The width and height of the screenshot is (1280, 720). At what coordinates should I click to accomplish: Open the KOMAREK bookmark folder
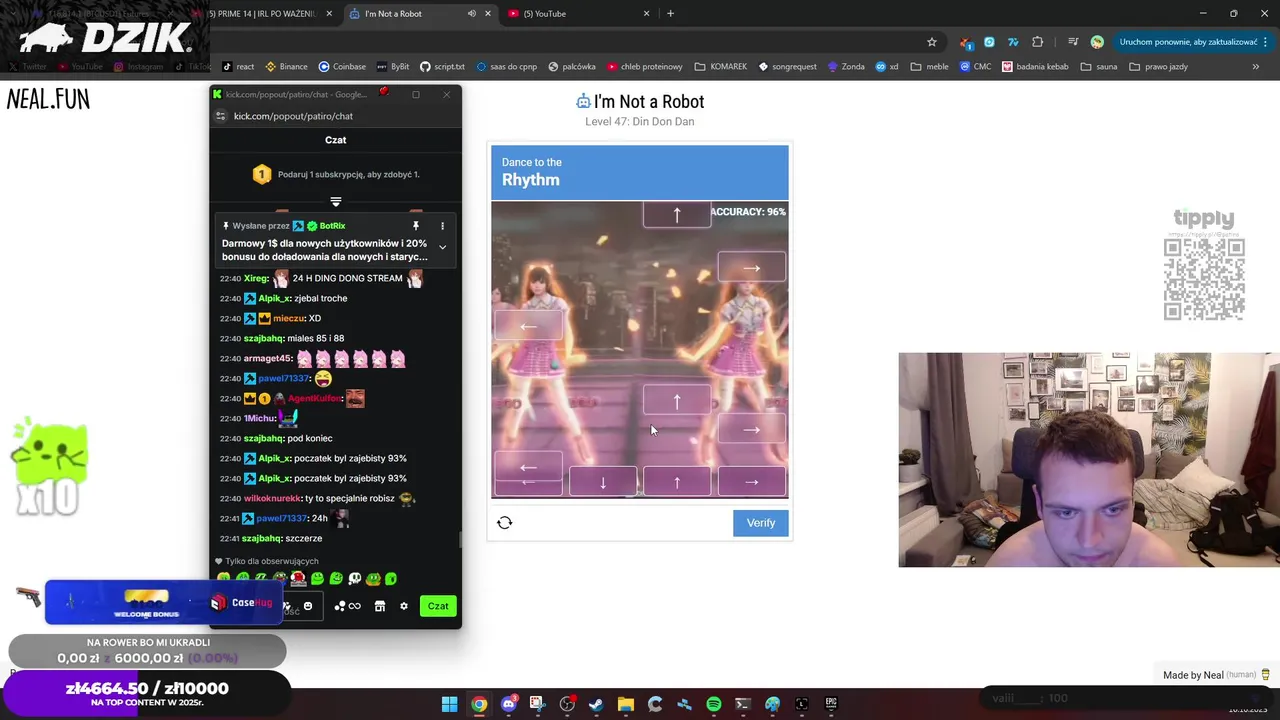tap(721, 67)
